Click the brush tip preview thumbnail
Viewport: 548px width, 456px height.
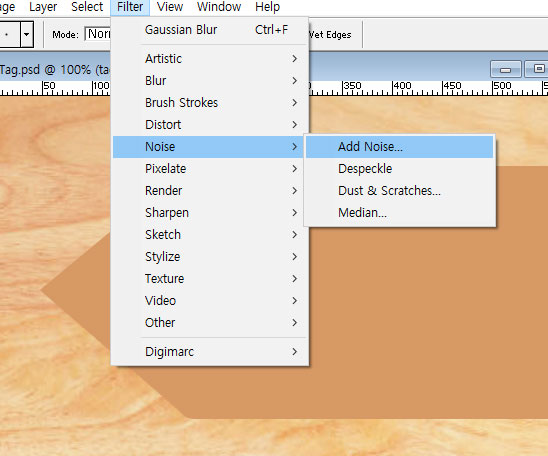[9, 34]
